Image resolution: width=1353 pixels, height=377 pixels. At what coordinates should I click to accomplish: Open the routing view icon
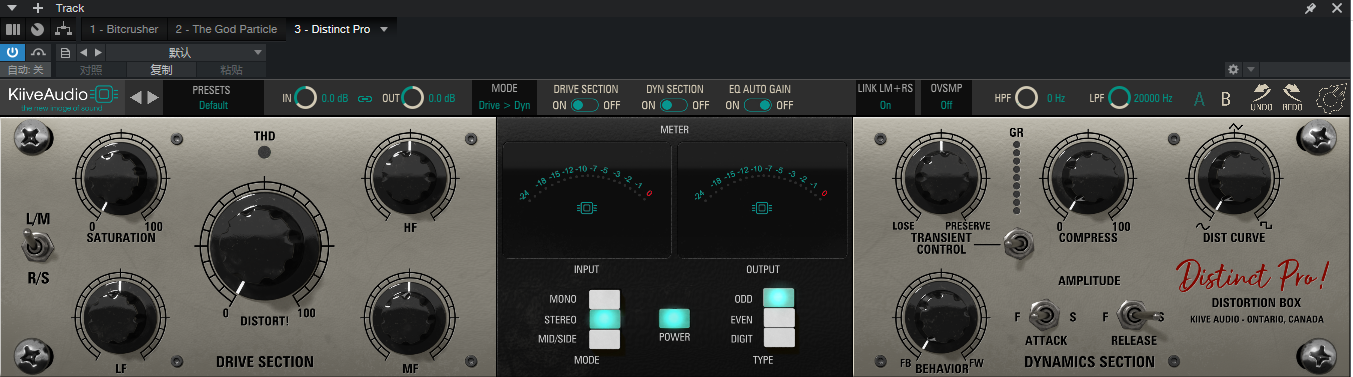click(63, 29)
